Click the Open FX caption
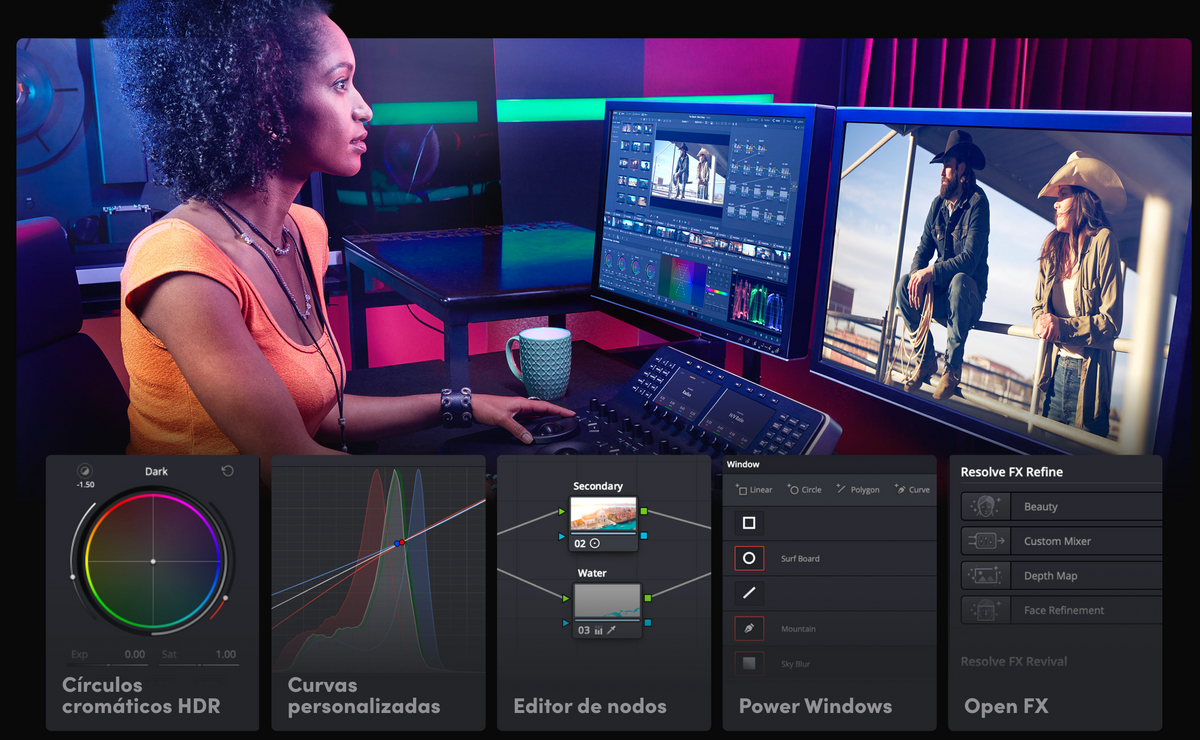The height and width of the screenshot is (740, 1200). pos(1006,706)
